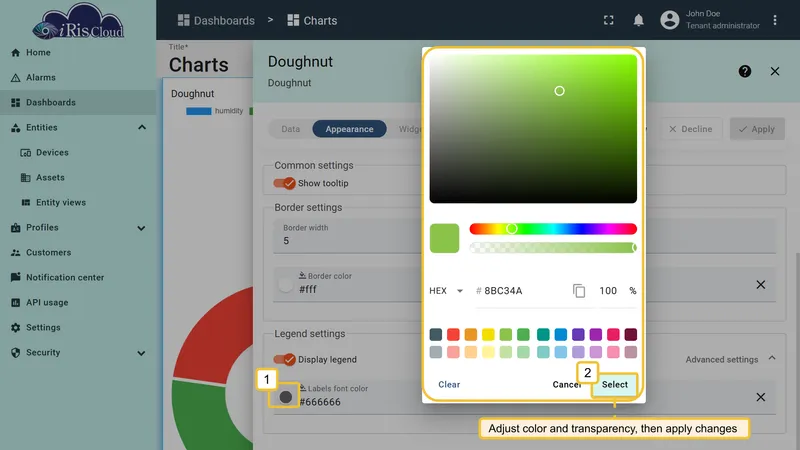Pick the teal preset swatch

coord(543,334)
